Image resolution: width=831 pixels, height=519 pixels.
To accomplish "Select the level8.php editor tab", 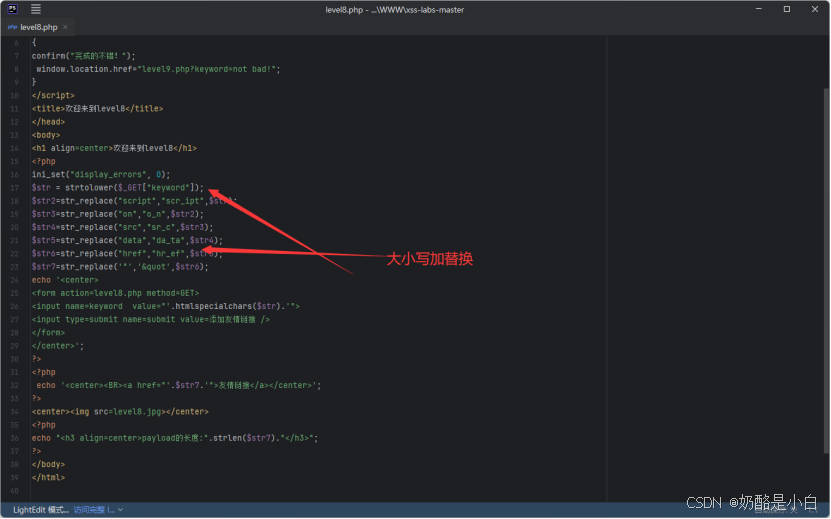I will tap(38, 27).
